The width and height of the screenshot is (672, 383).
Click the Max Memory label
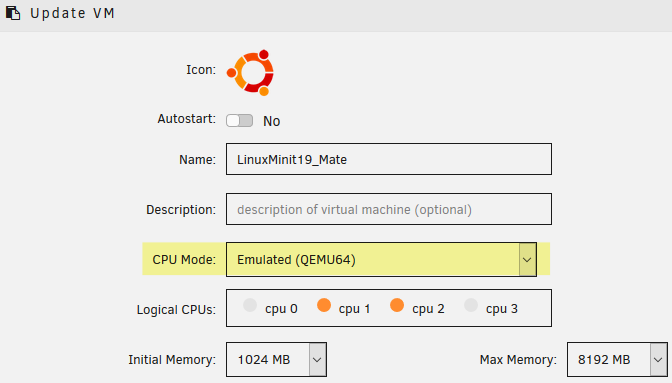[x=518, y=360]
